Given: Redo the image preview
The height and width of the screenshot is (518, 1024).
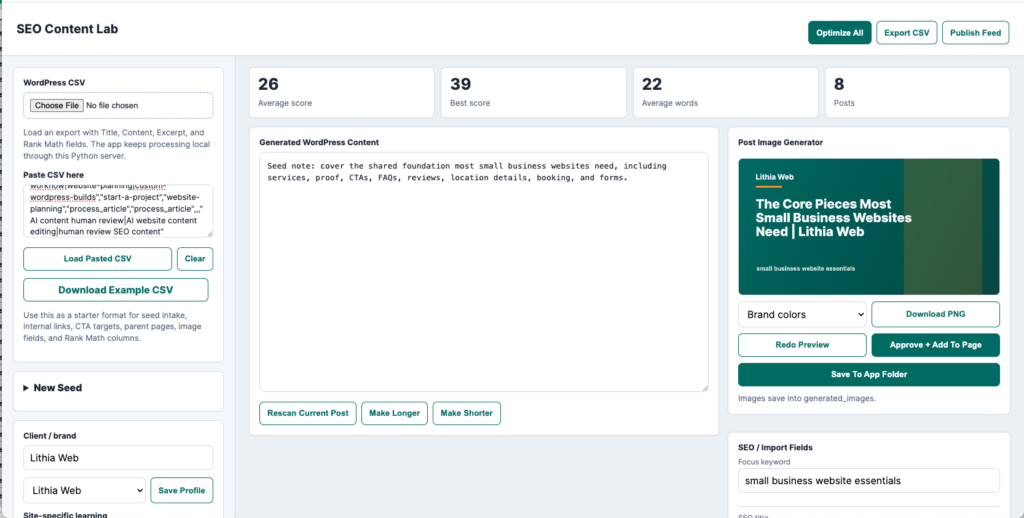Looking at the screenshot, I should click(x=802, y=345).
